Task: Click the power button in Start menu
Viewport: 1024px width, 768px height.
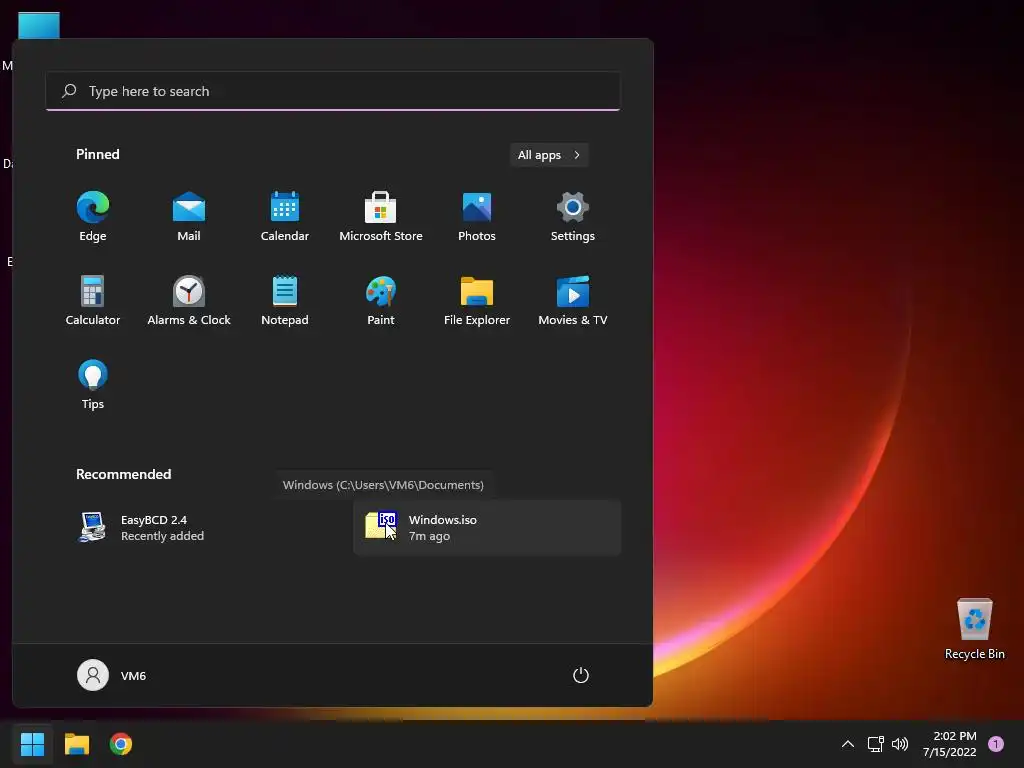Action: tap(581, 675)
